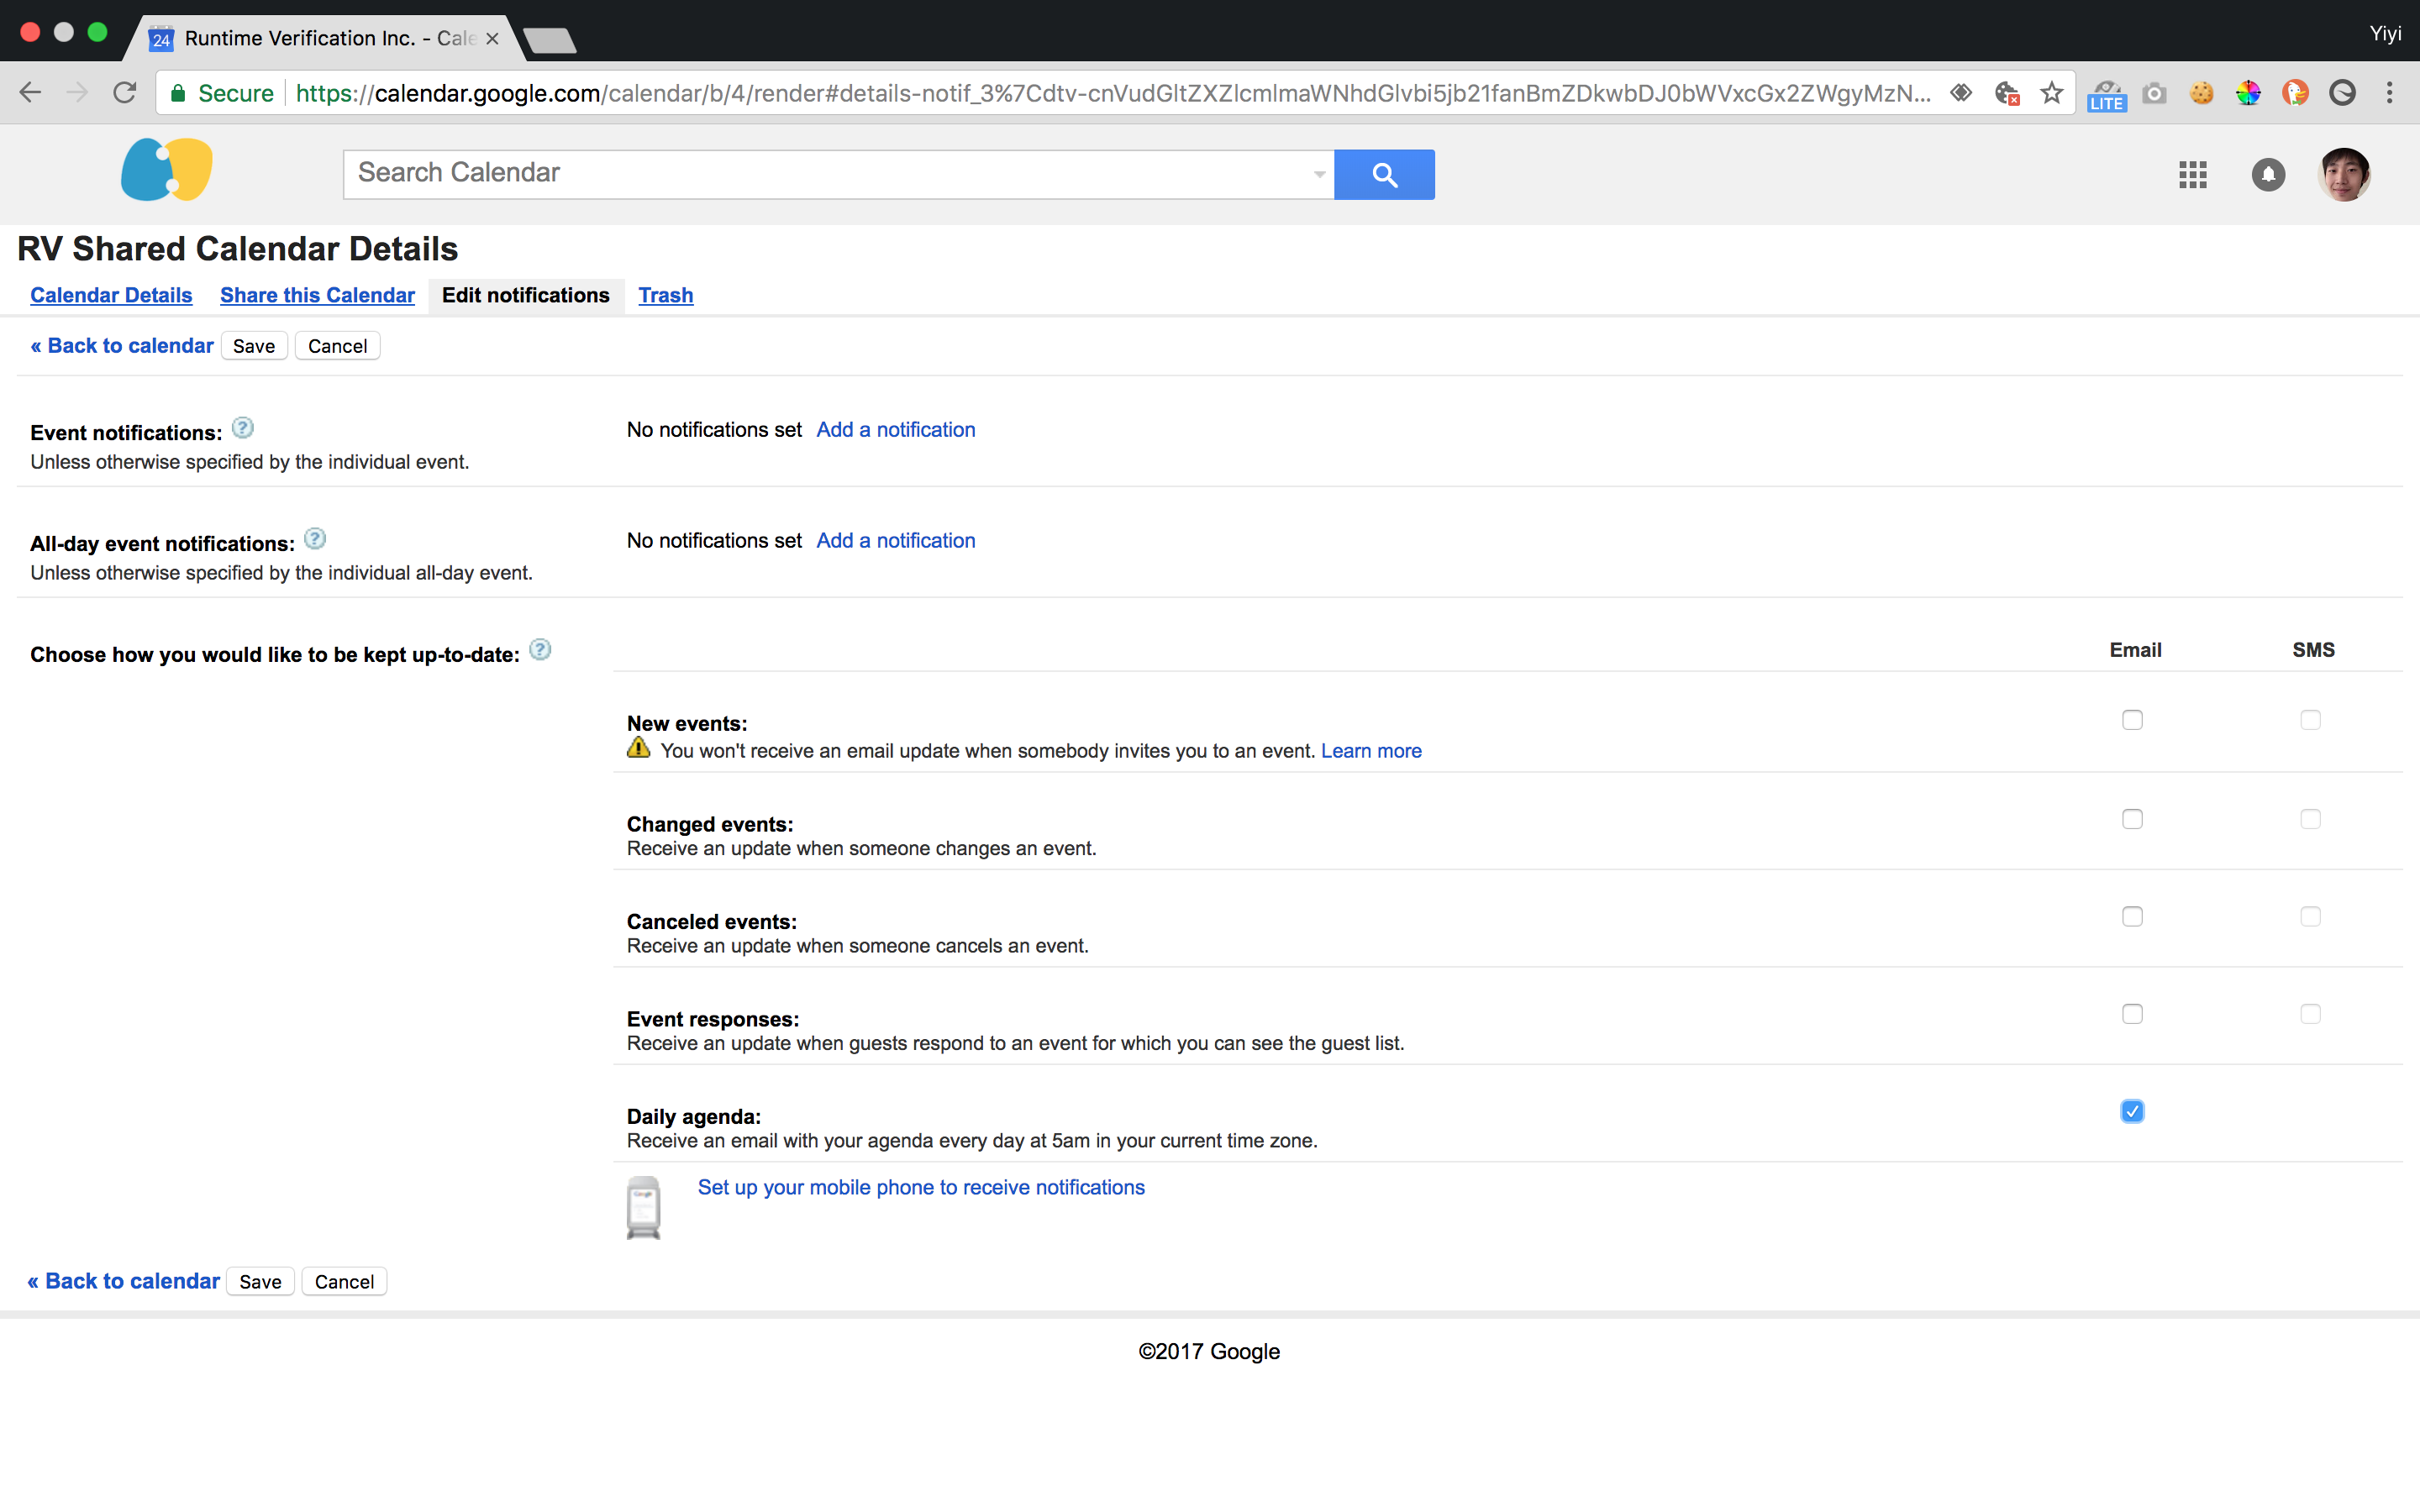Click the Google account profile picture
Screen dimensions: 2420x1512
click(x=2343, y=175)
